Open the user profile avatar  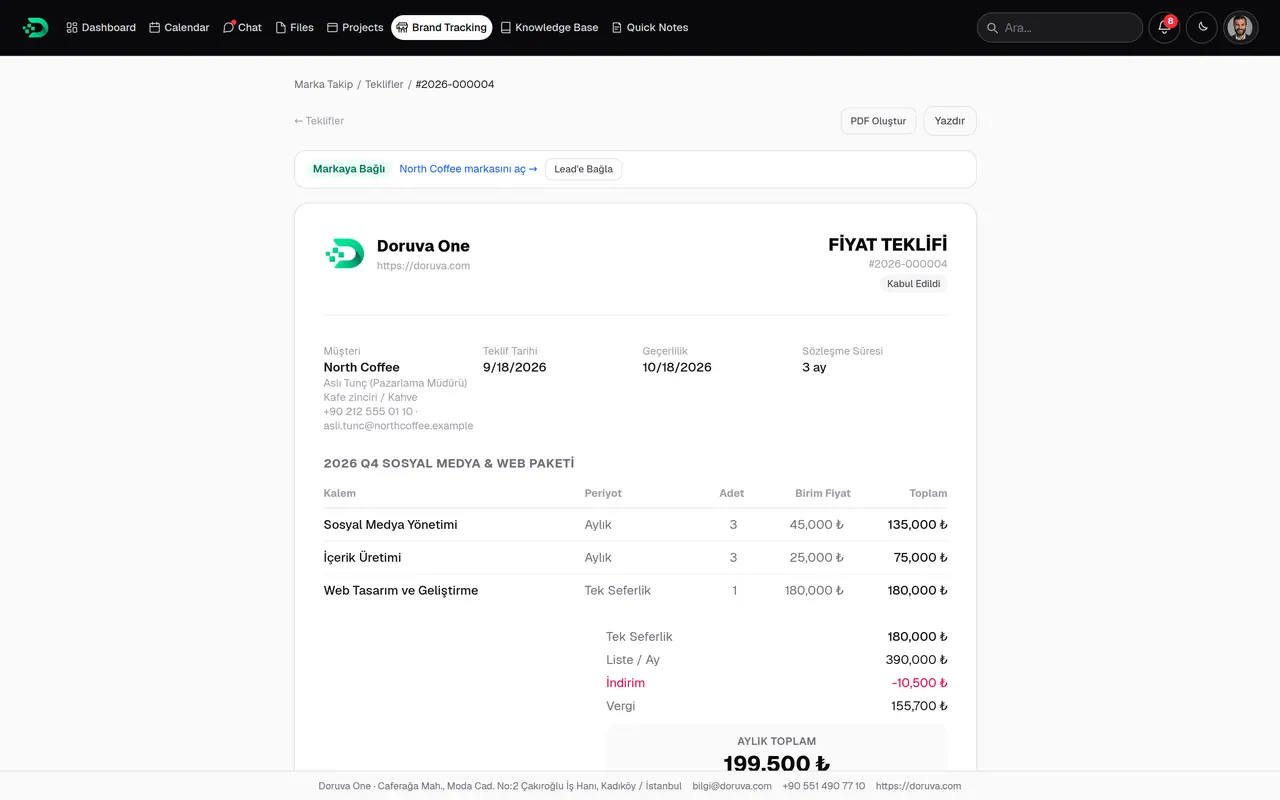point(1241,27)
